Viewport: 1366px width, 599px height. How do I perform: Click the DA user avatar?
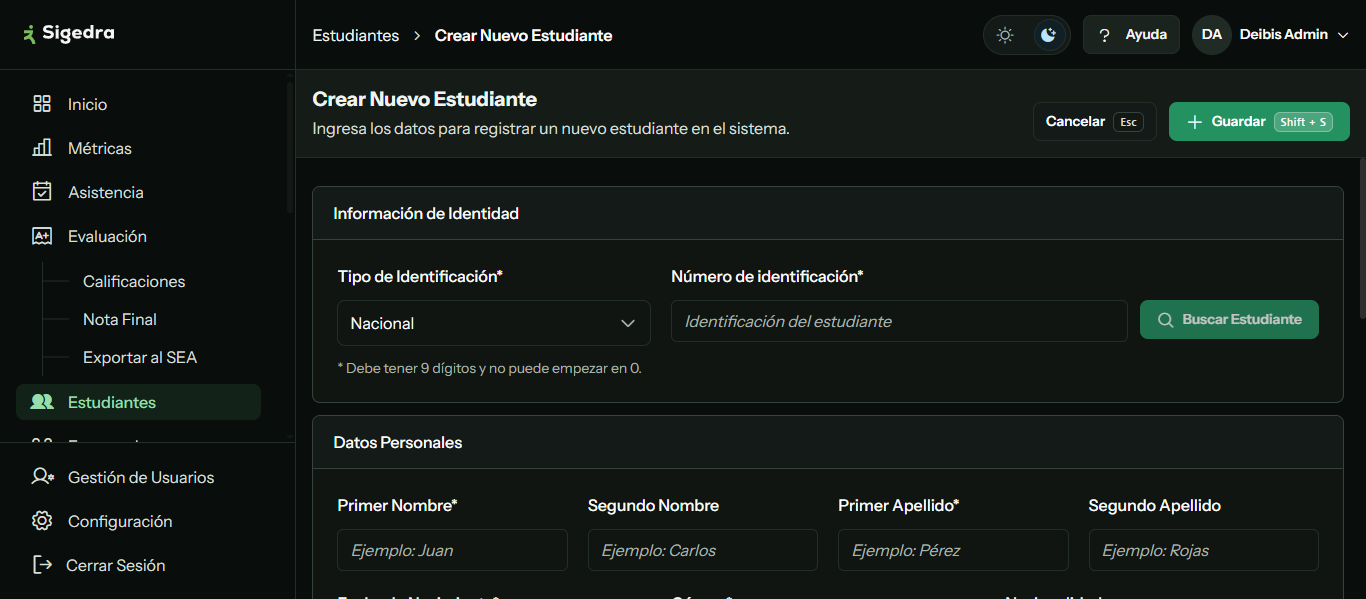click(x=1211, y=34)
